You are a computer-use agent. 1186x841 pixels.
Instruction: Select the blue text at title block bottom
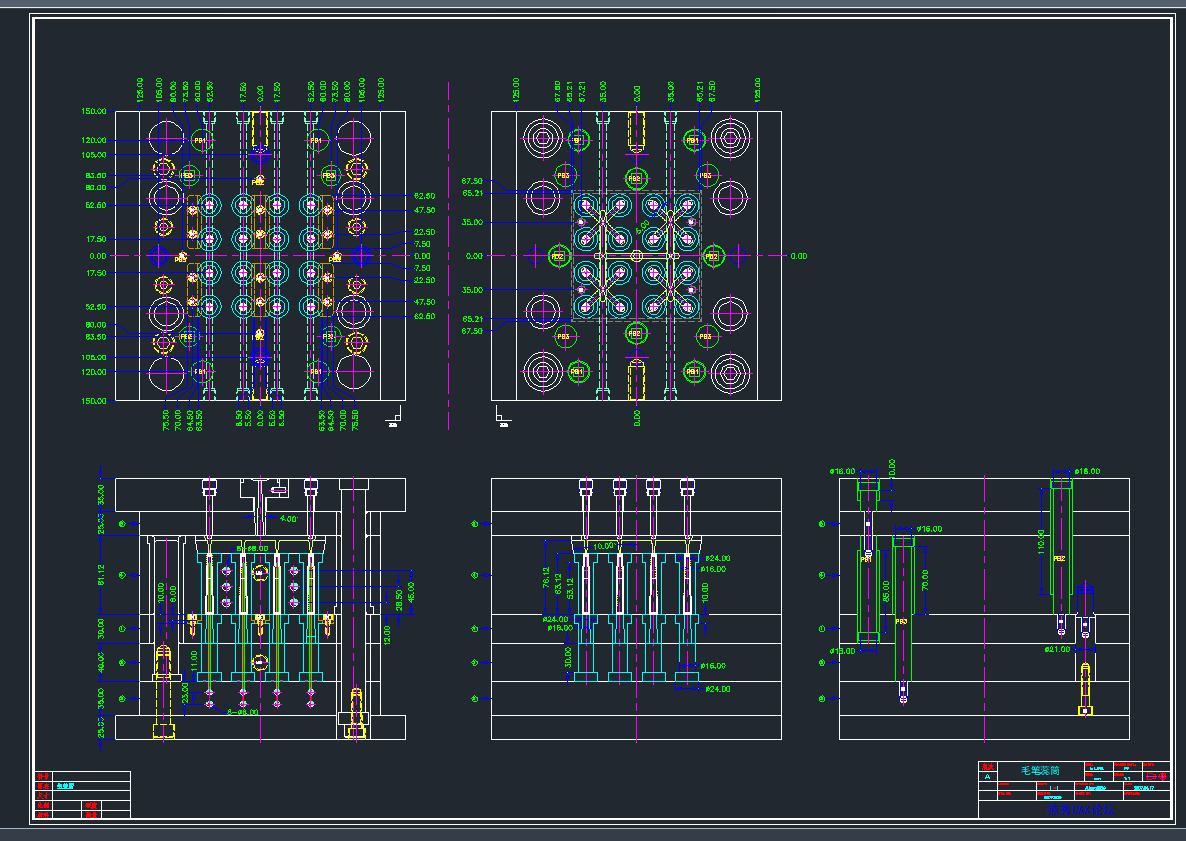(1078, 810)
